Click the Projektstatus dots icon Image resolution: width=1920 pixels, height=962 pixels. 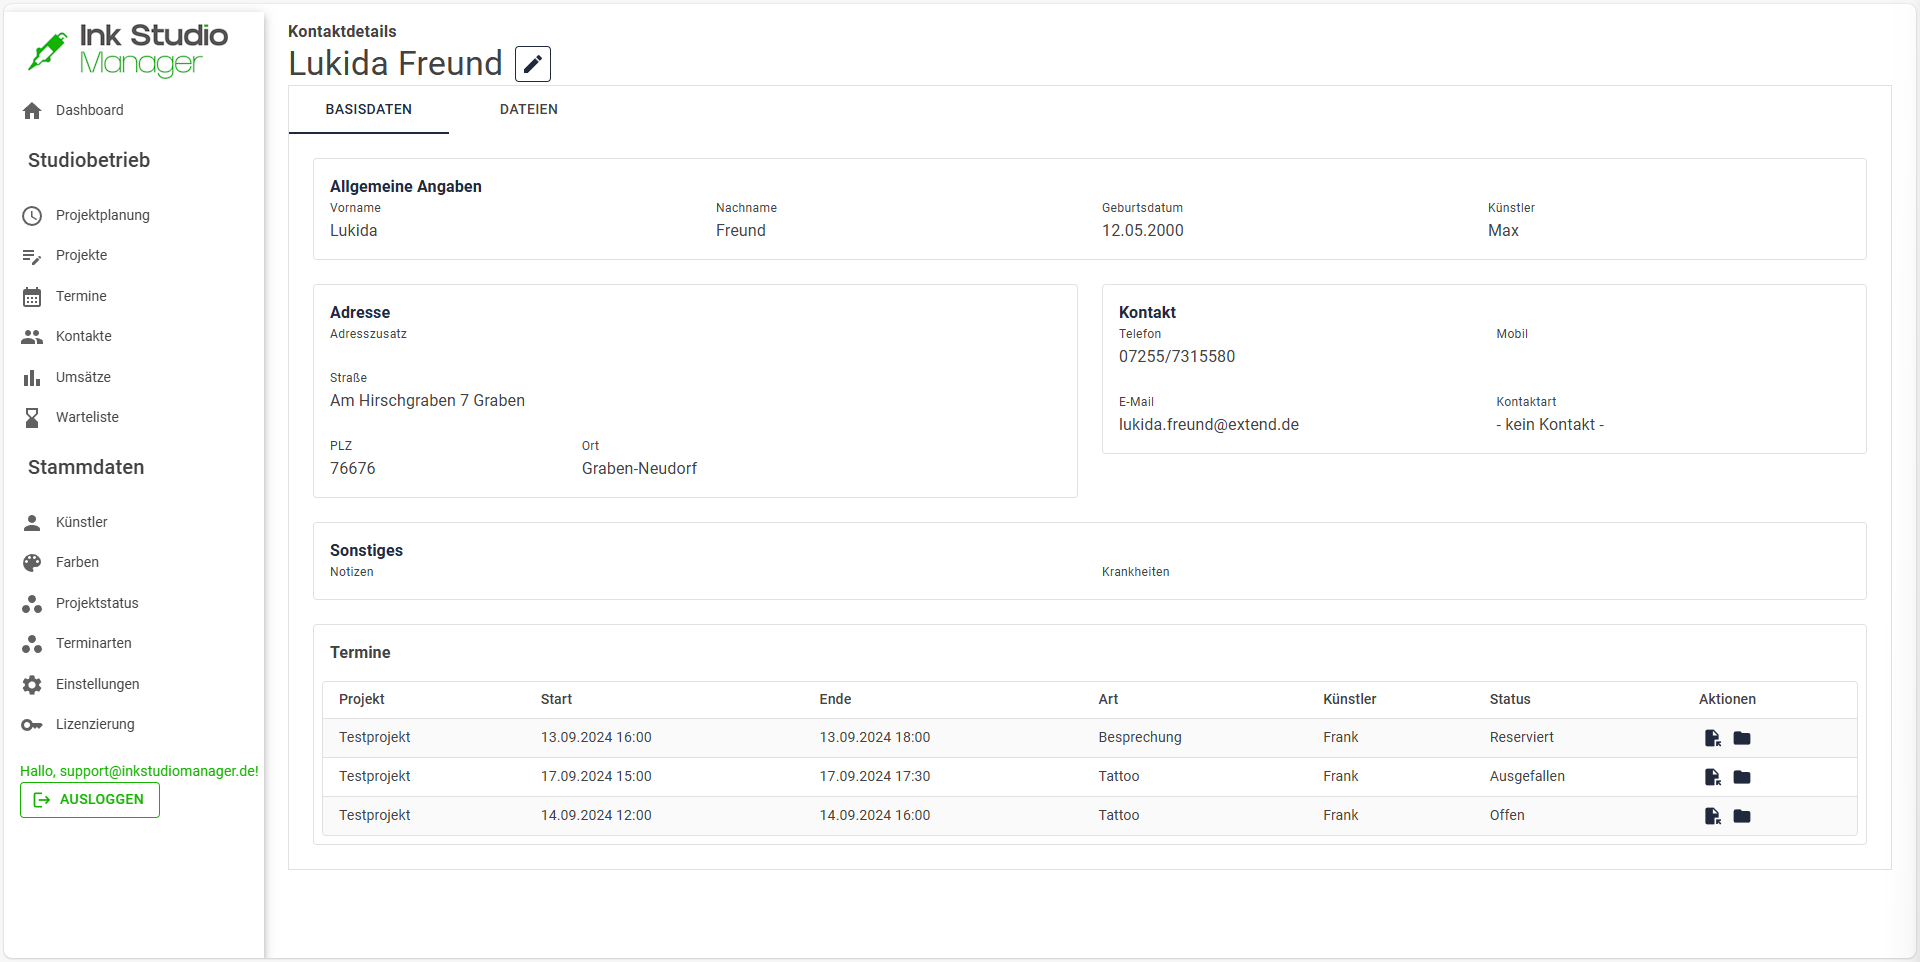[x=32, y=604]
